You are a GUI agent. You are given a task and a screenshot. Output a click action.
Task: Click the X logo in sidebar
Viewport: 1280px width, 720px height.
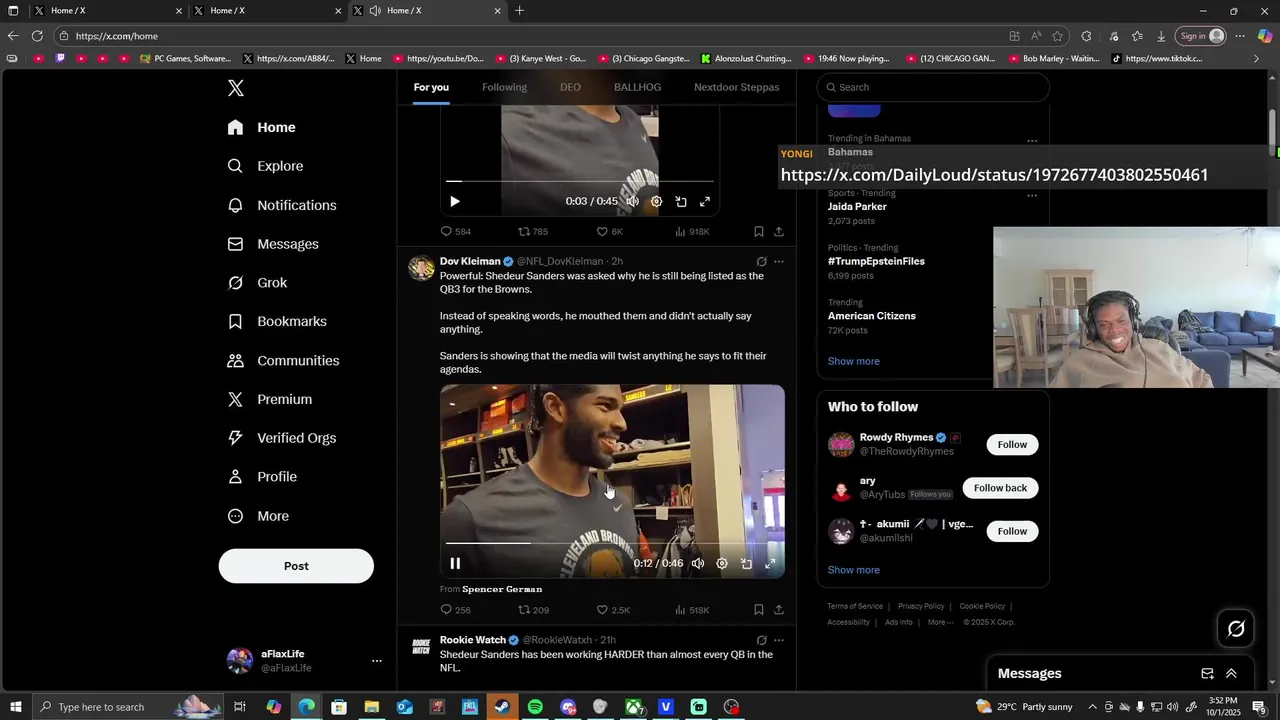[236, 88]
